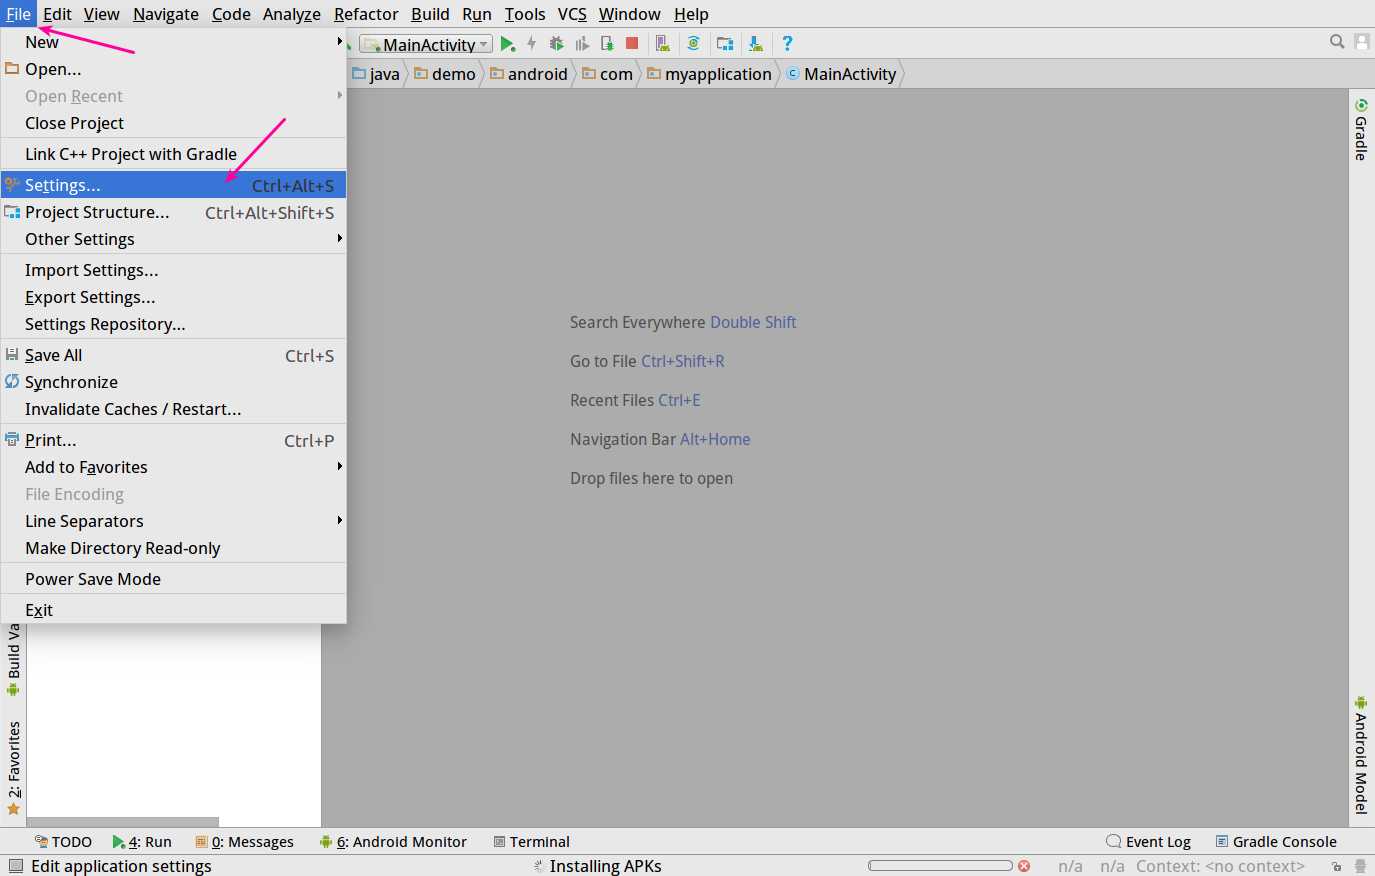Open Project Structure toolbar icon

pyautogui.click(x=725, y=44)
